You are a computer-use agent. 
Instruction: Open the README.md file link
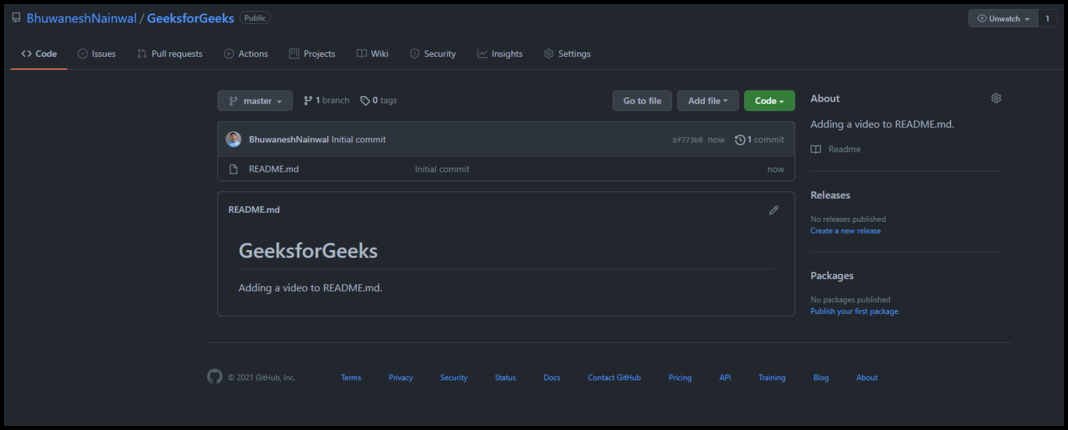click(x=274, y=169)
